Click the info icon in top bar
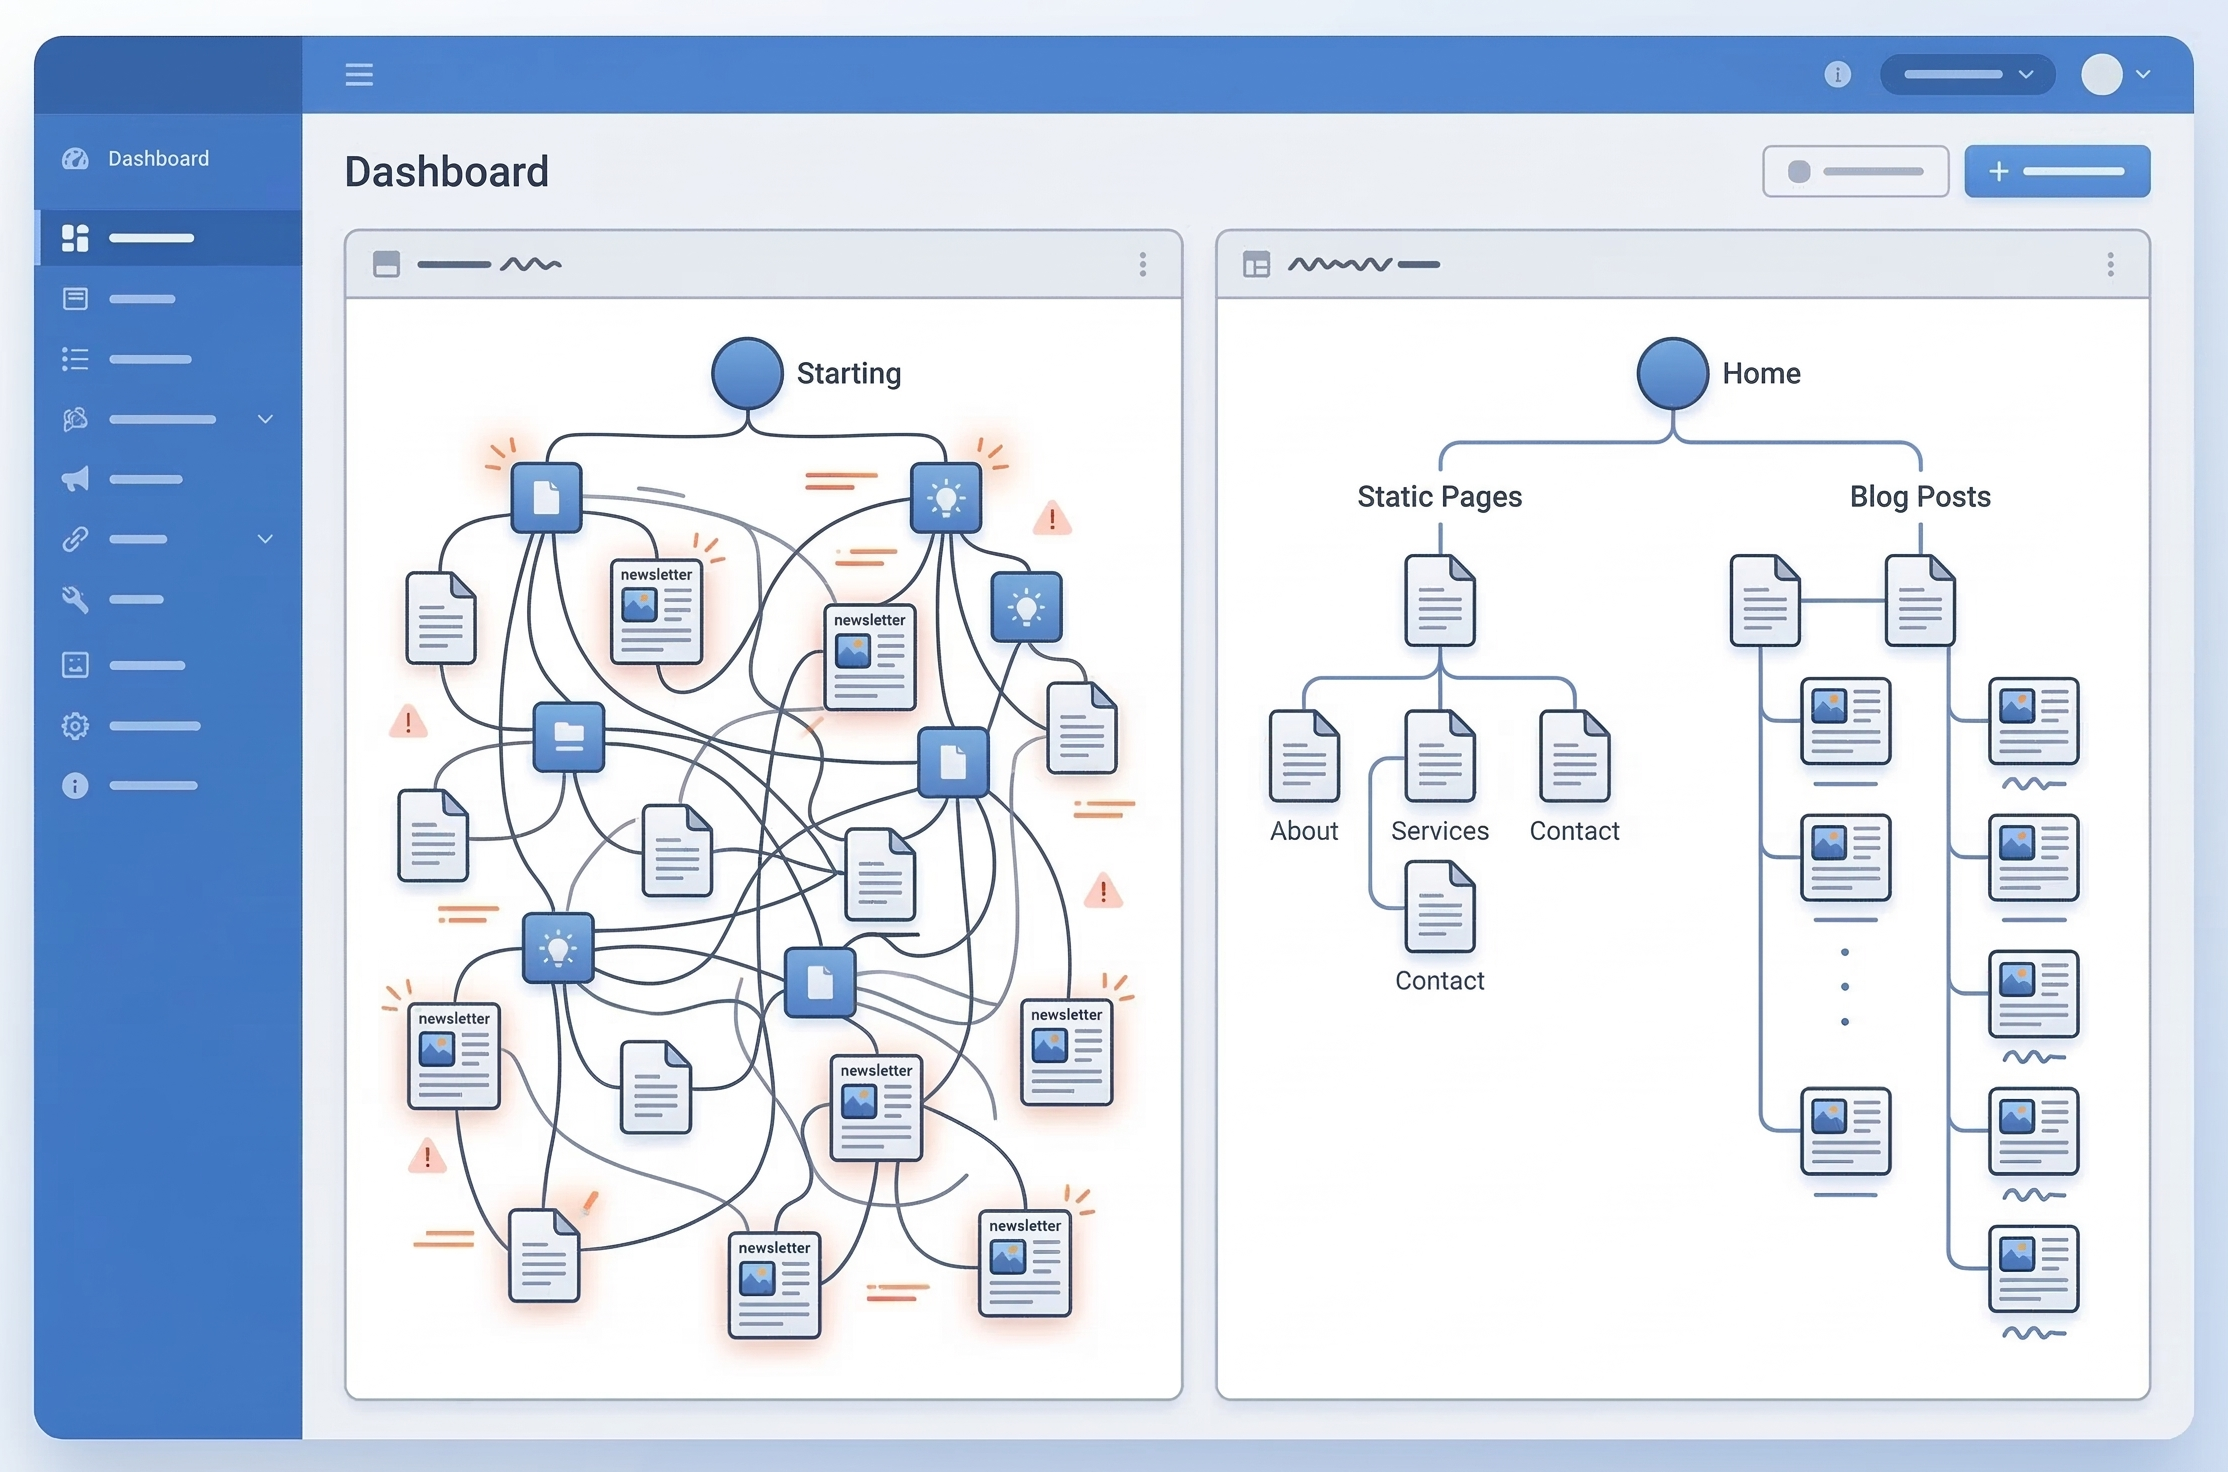2228x1472 pixels. coord(1837,75)
